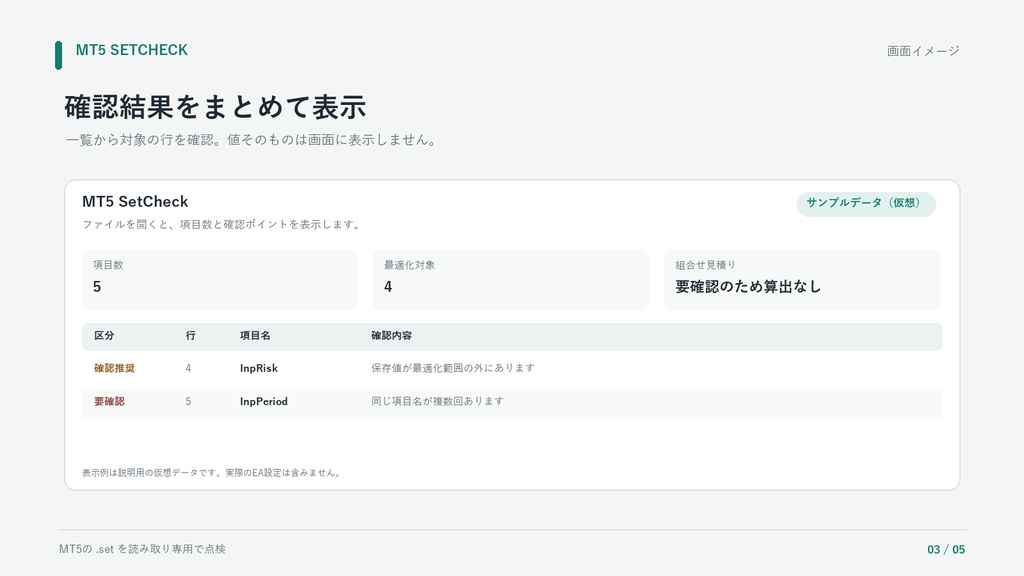This screenshot has width=1024, height=576.
Task: Click the 要確認 status in InpPeriod row
Action: (x=109, y=402)
